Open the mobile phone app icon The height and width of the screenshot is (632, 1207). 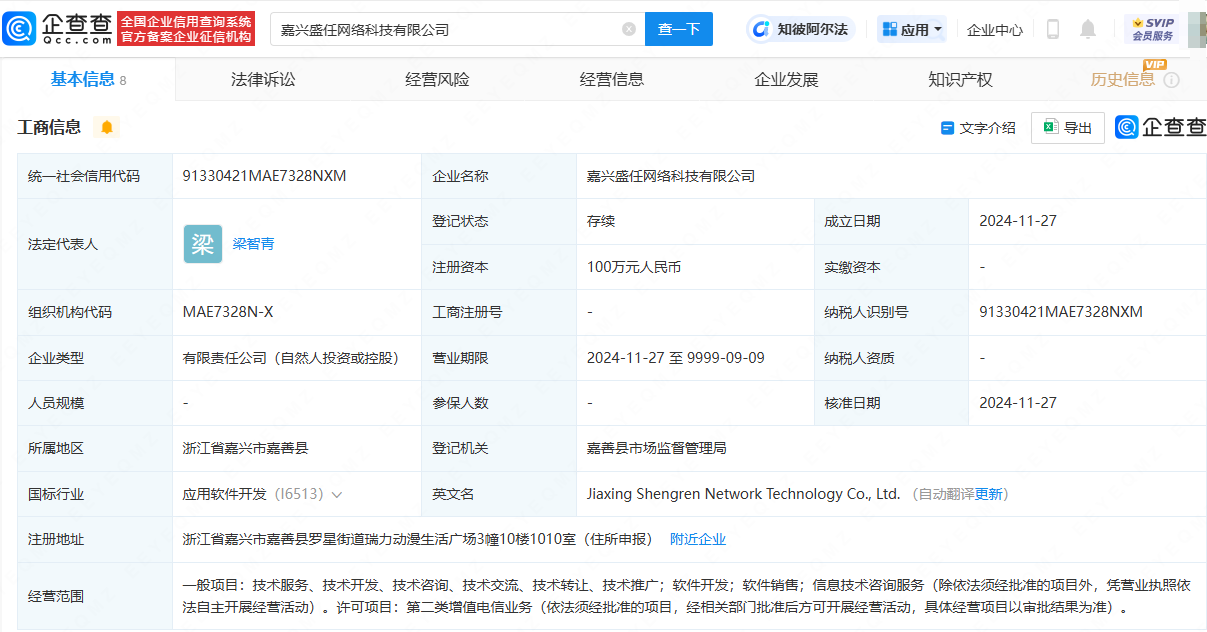pyautogui.click(x=1052, y=29)
